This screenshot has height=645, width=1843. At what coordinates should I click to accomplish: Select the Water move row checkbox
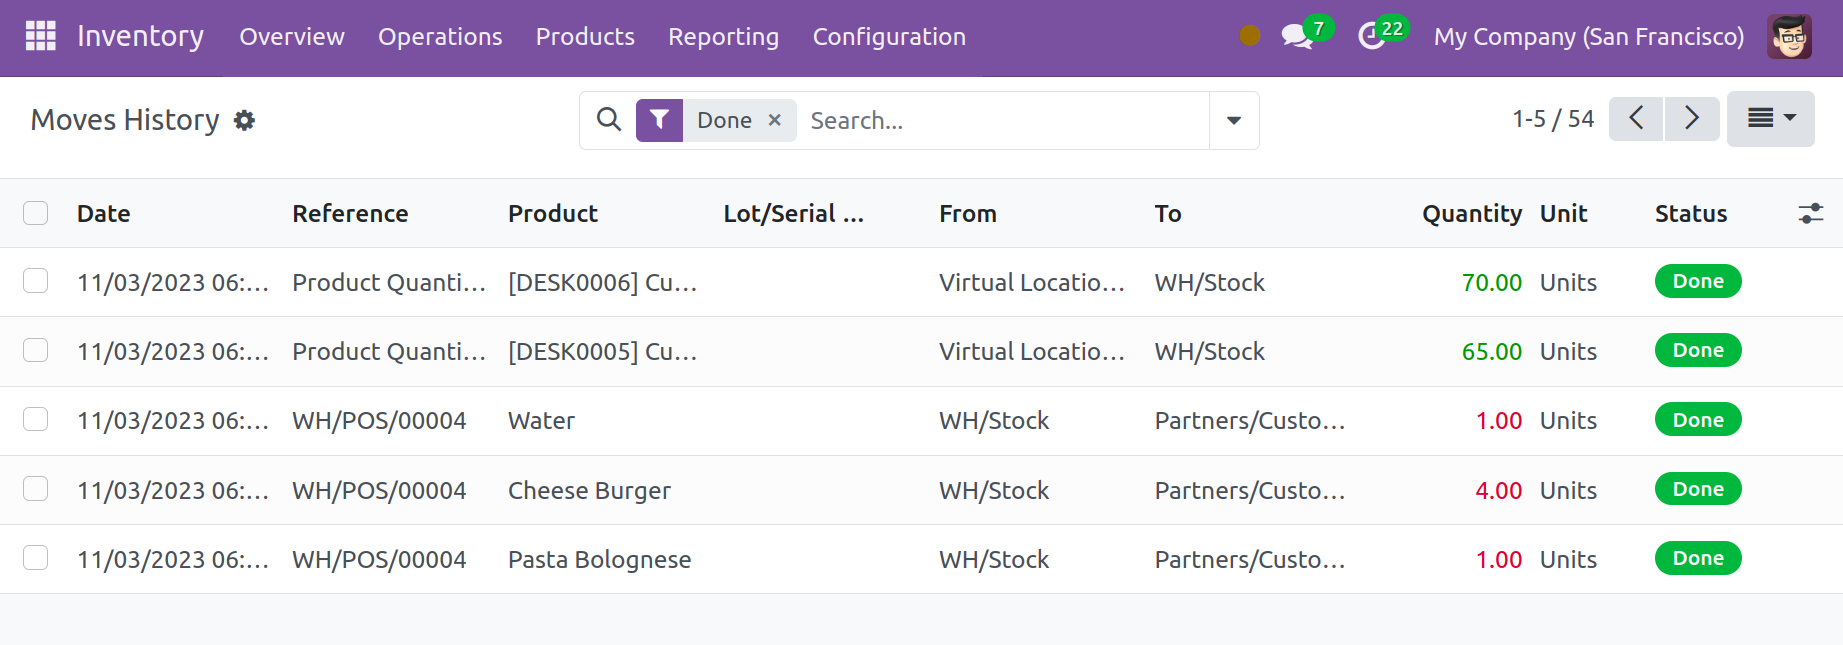click(36, 420)
